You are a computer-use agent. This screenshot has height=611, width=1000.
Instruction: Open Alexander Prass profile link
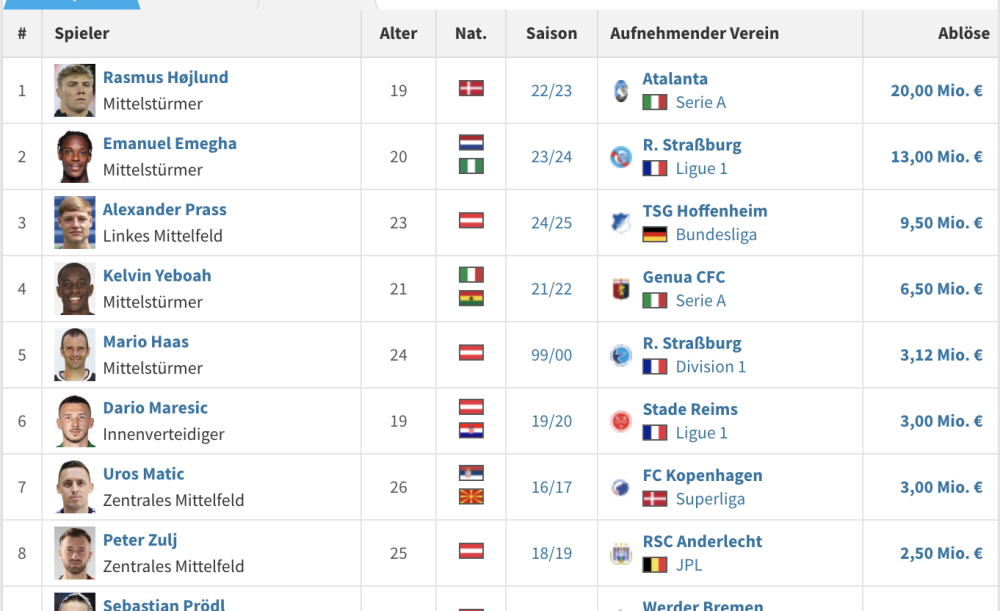165,209
